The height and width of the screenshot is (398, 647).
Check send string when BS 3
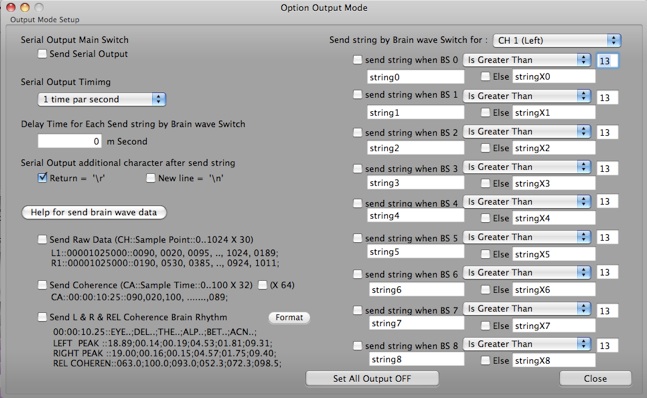click(x=357, y=168)
